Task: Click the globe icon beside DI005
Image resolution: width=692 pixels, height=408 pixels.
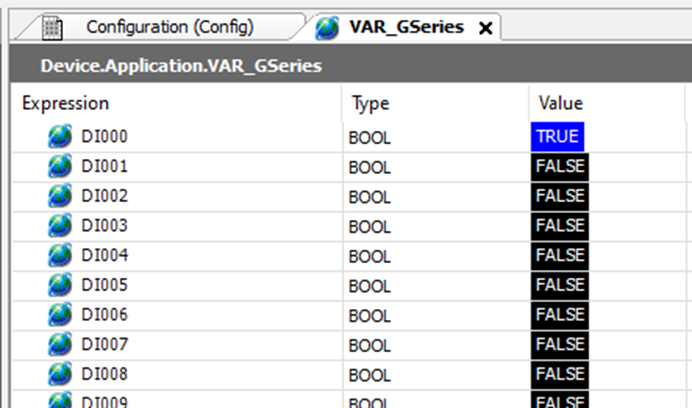Action: tap(61, 286)
